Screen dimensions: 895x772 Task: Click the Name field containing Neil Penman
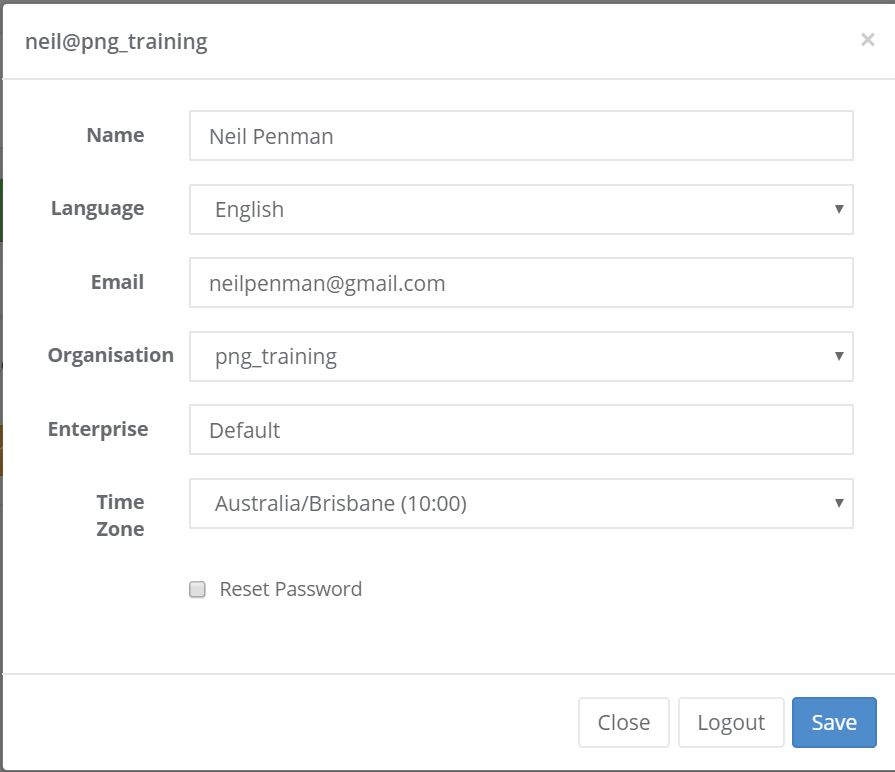520,136
